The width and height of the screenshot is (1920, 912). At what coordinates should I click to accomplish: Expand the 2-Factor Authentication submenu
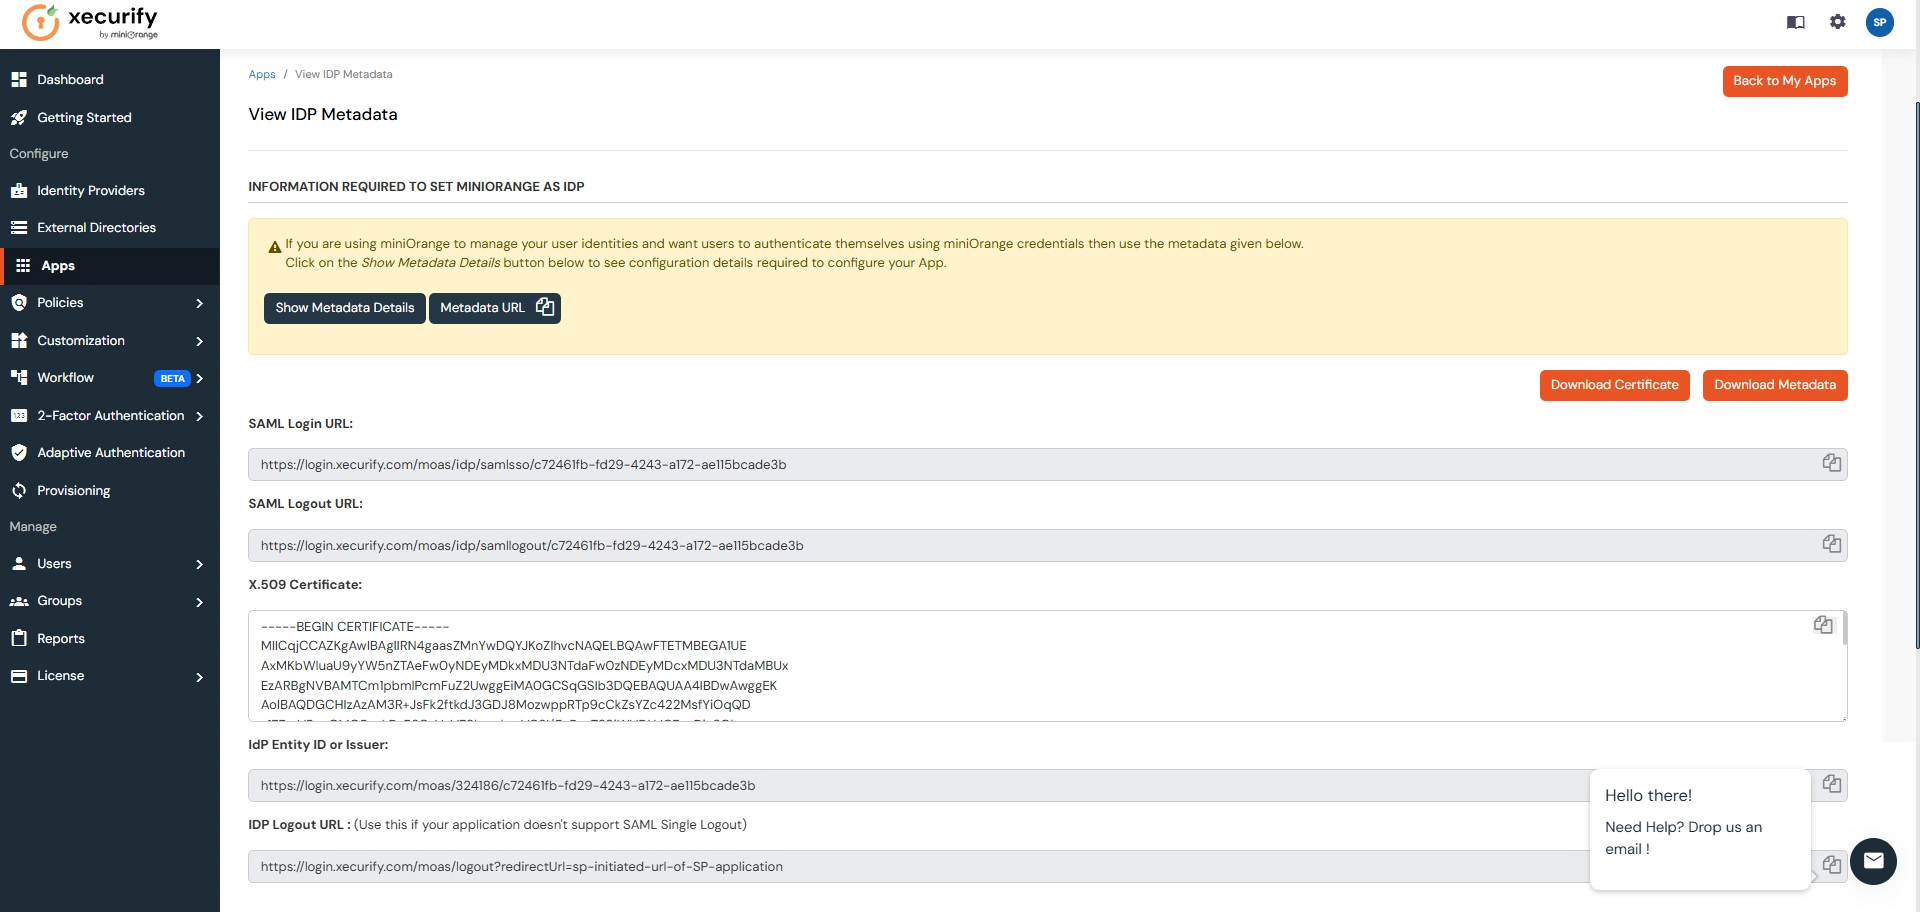199,416
